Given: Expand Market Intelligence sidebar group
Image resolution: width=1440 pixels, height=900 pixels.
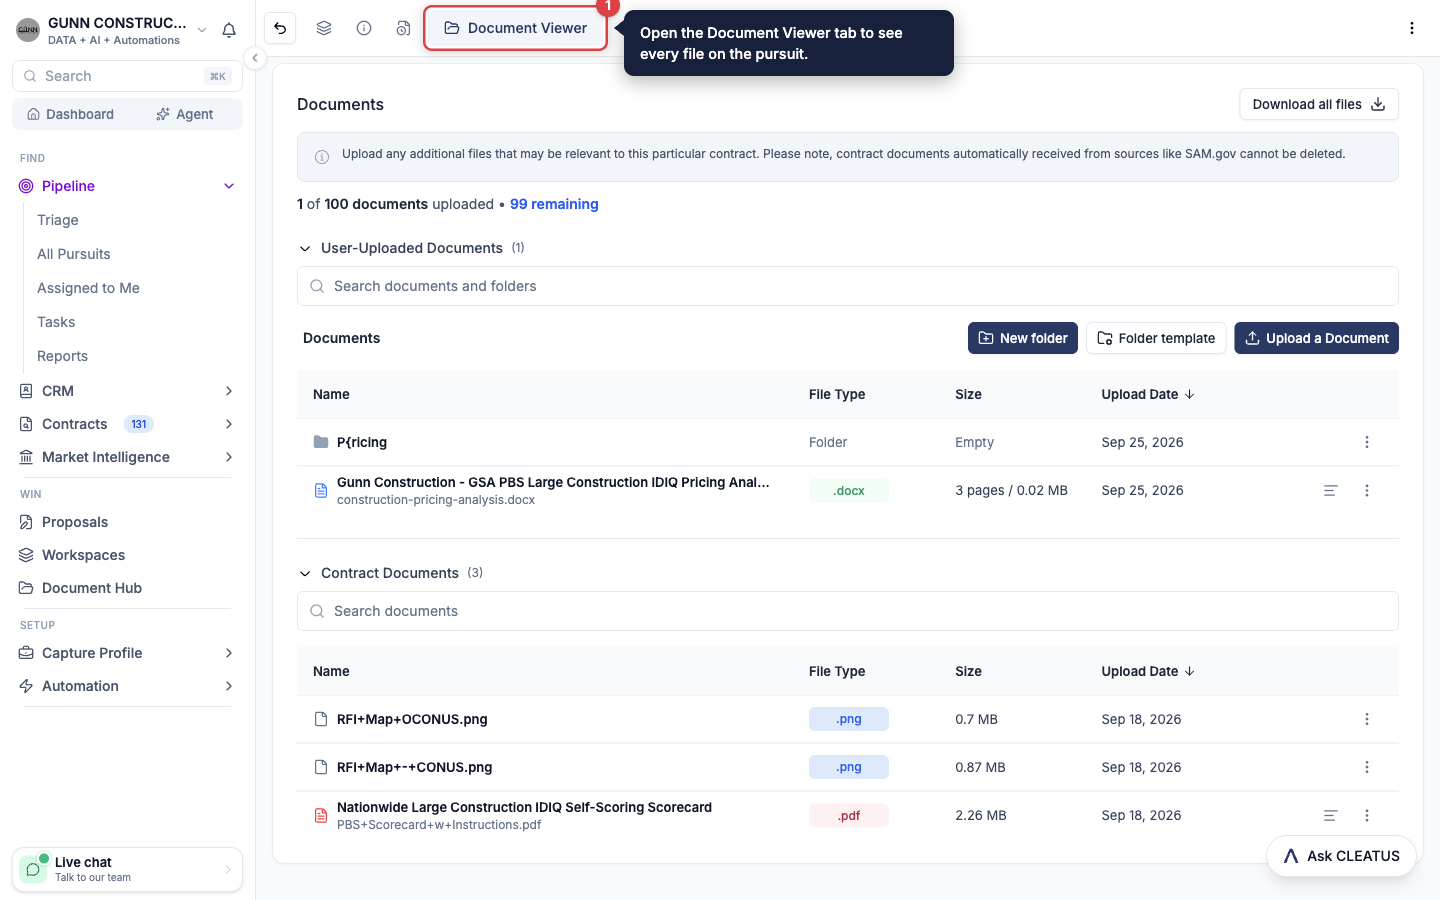Looking at the screenshot, I should (x=229, y=457).
